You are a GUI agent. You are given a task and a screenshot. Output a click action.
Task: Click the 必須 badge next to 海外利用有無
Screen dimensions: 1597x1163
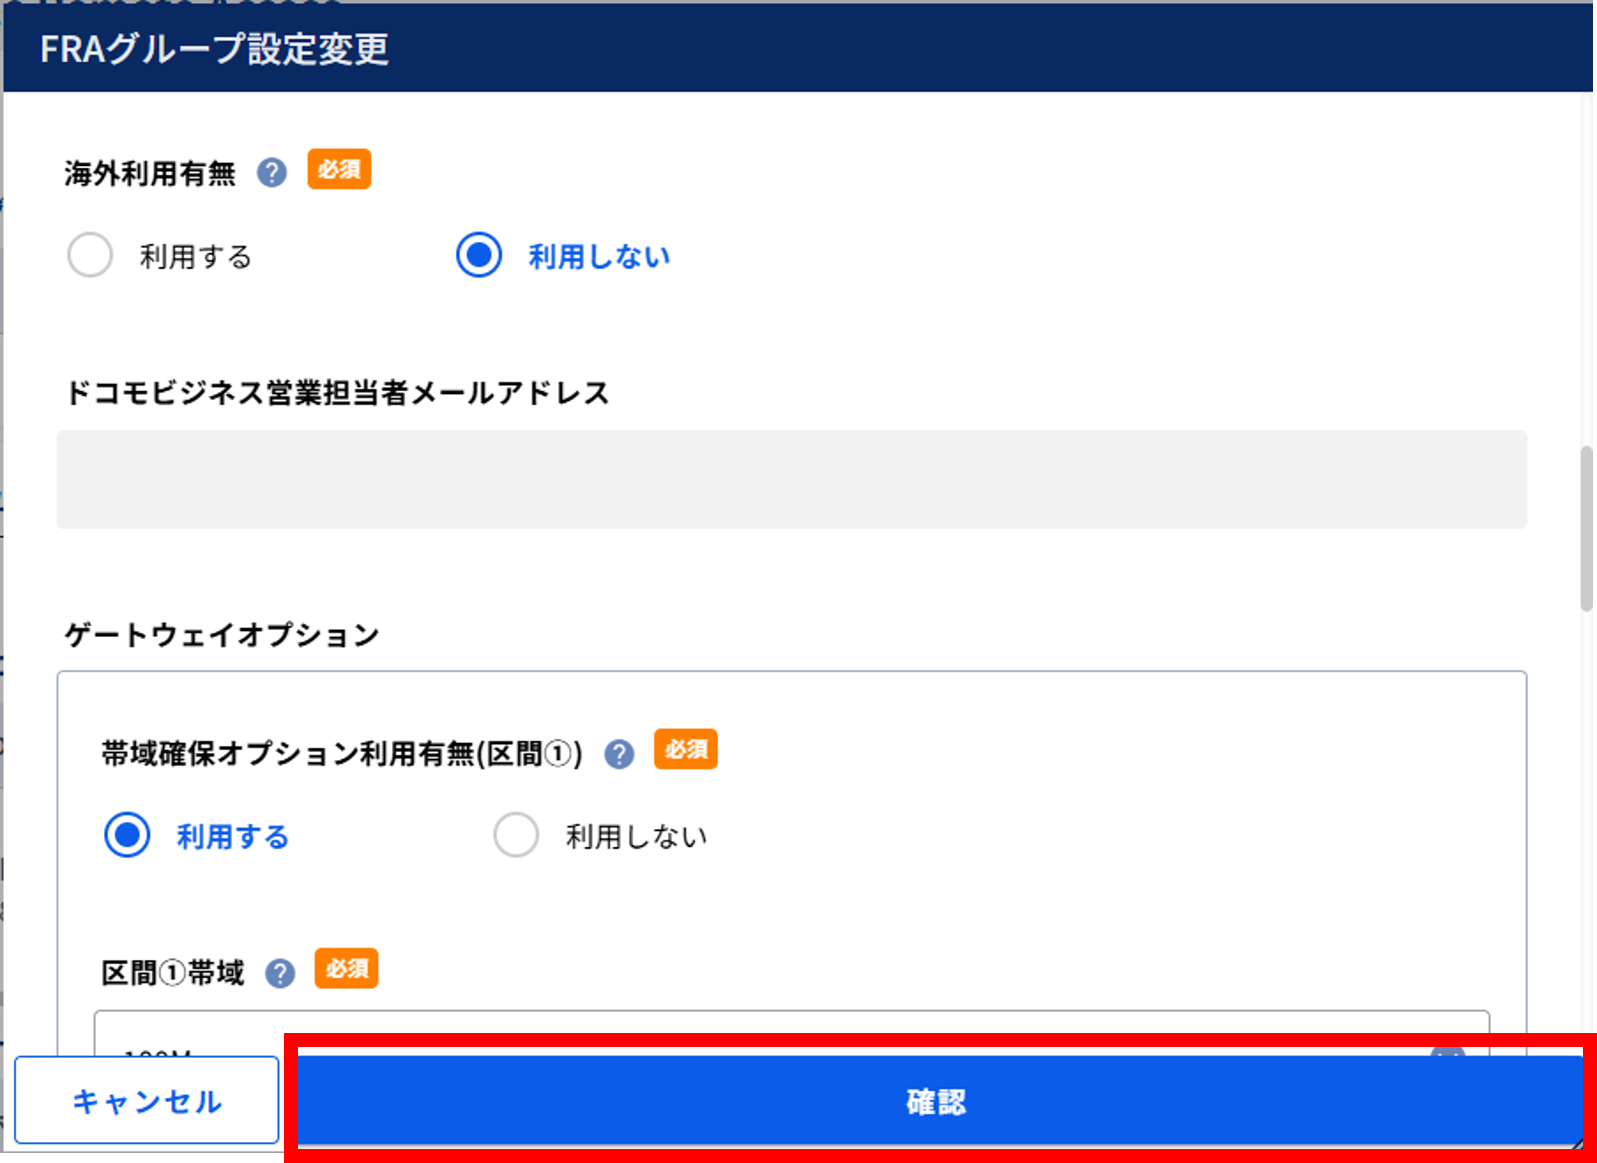click(339, 170)
